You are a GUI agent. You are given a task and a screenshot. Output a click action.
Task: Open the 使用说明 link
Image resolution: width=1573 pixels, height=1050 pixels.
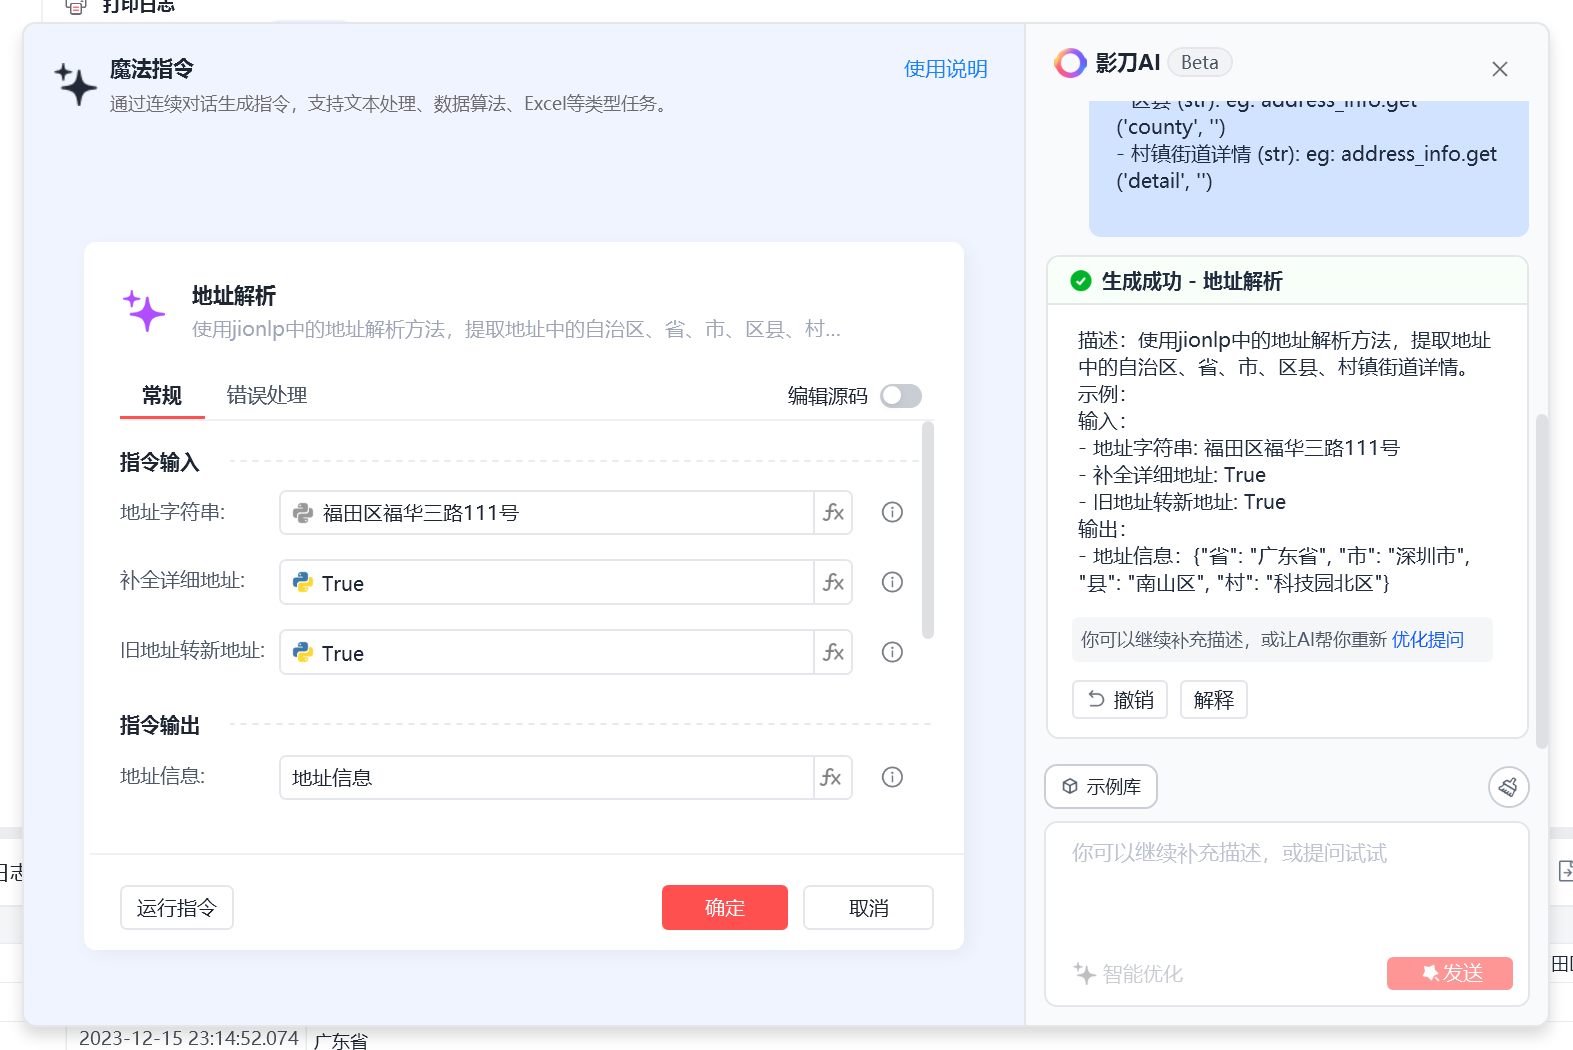[945, 69]
